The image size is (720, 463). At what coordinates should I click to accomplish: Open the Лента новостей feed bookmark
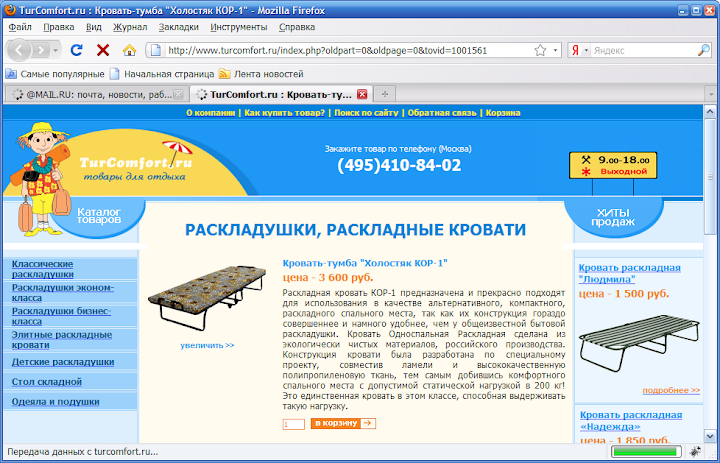(261, 74)
